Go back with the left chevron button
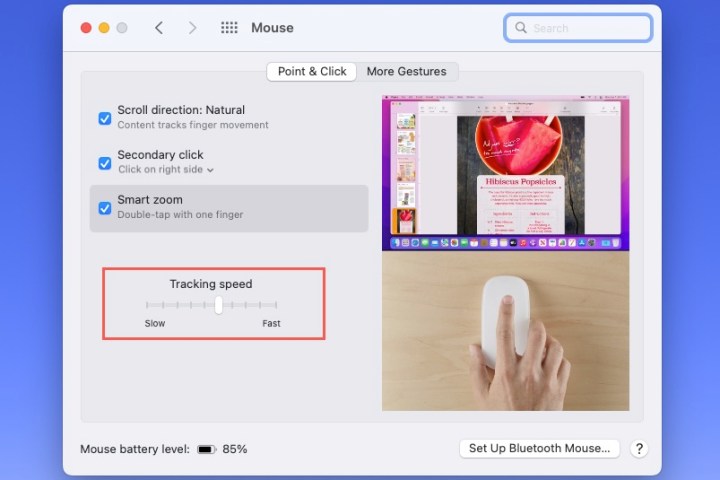This screenshot has width=720, height=480. tap(159, 28)
